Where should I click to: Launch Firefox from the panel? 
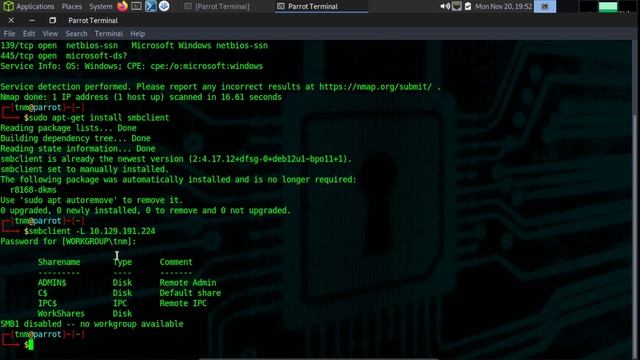(122, 6)
